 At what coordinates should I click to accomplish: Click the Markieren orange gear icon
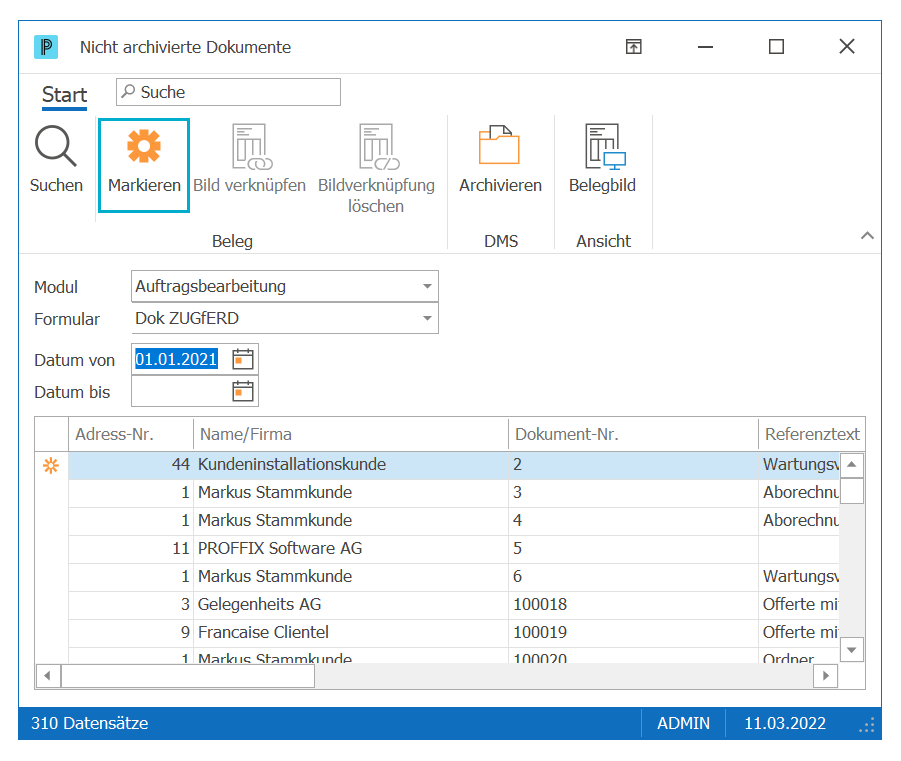pos(144,146)
